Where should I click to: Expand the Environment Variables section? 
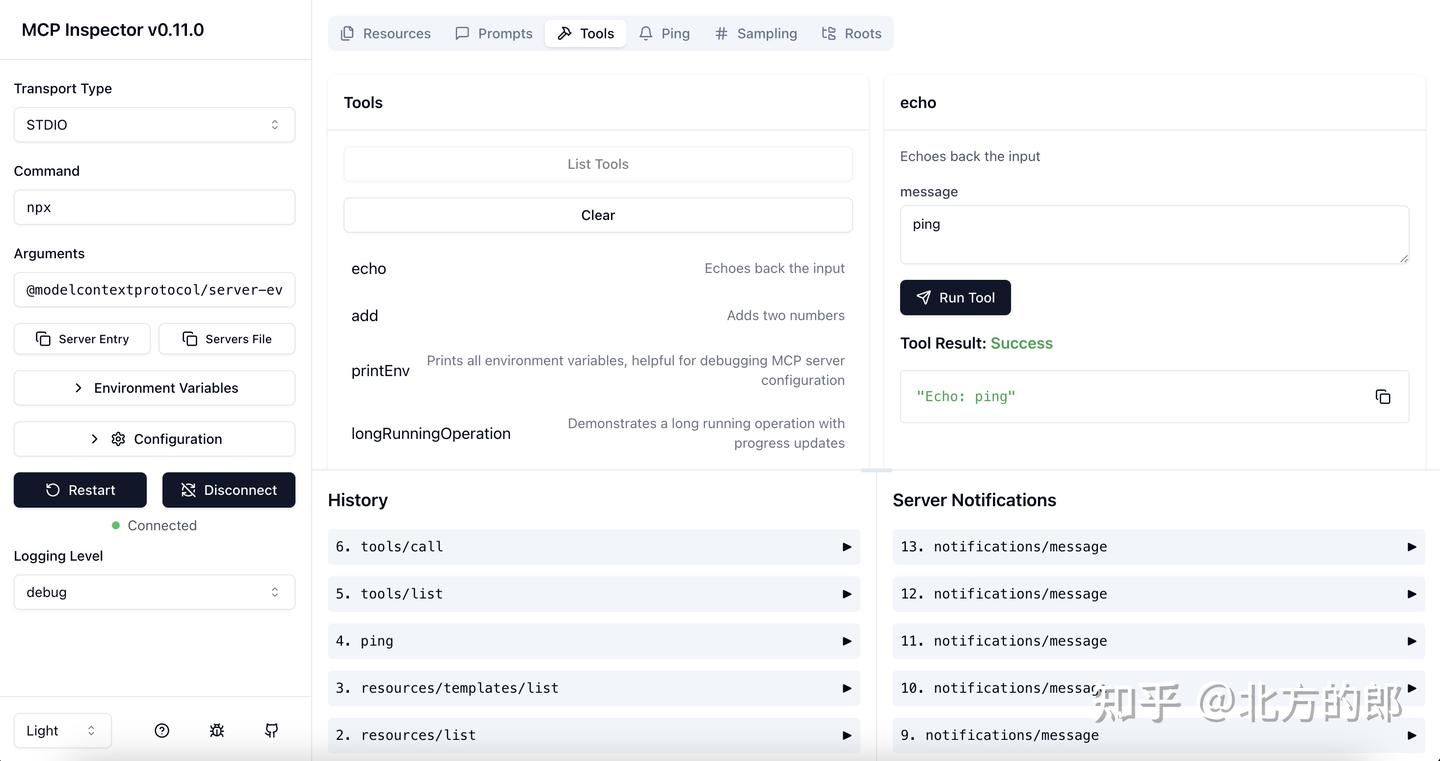(154, 388)
